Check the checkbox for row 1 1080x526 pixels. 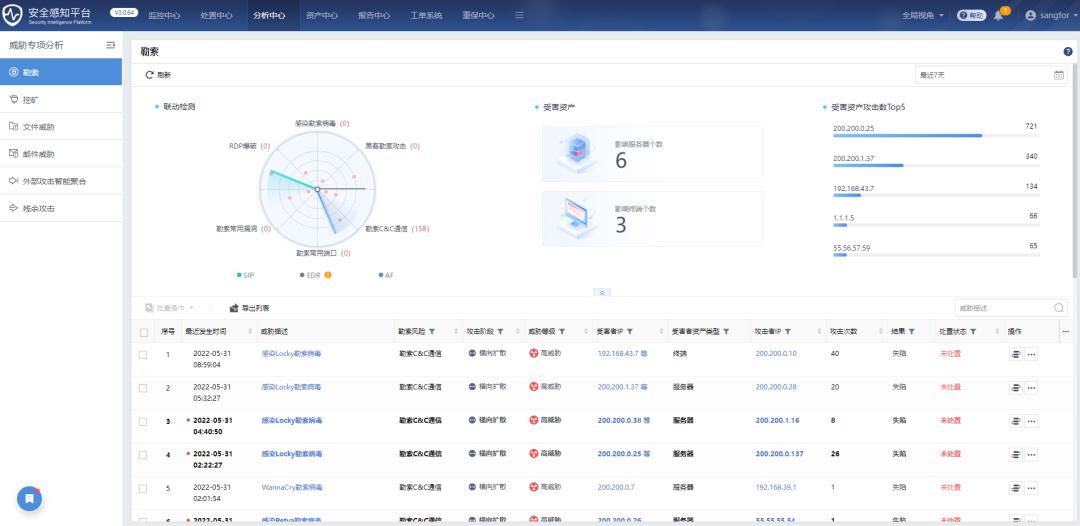144,354
